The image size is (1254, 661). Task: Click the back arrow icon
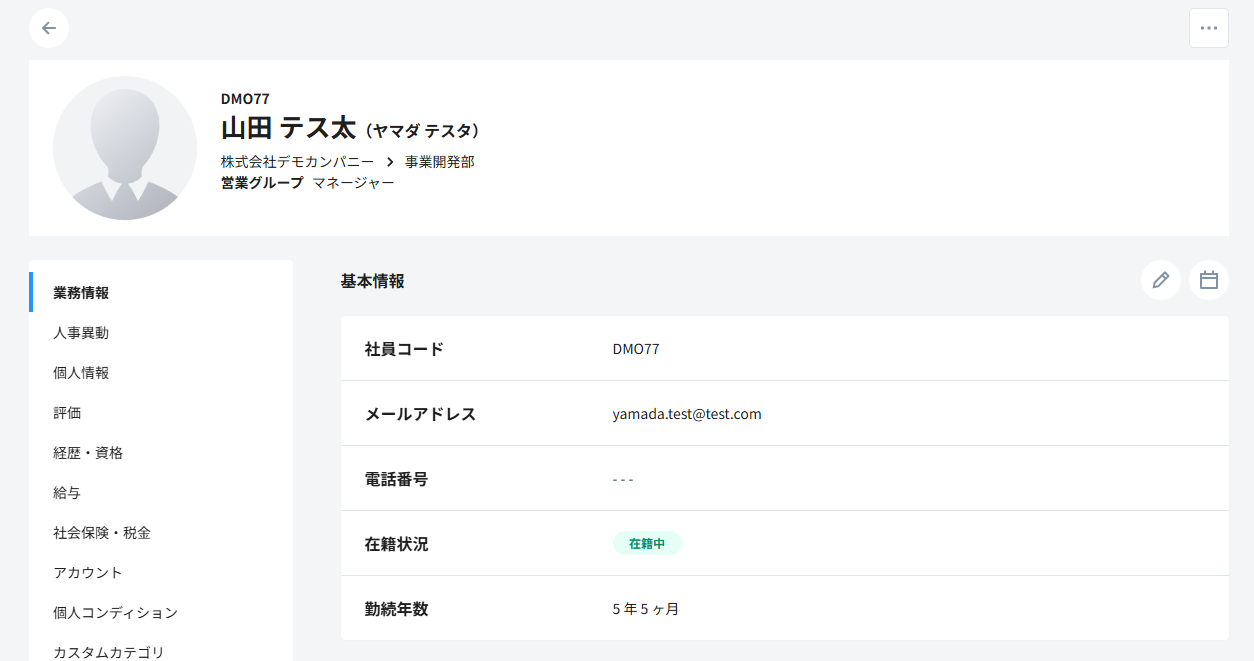[49, 28]
